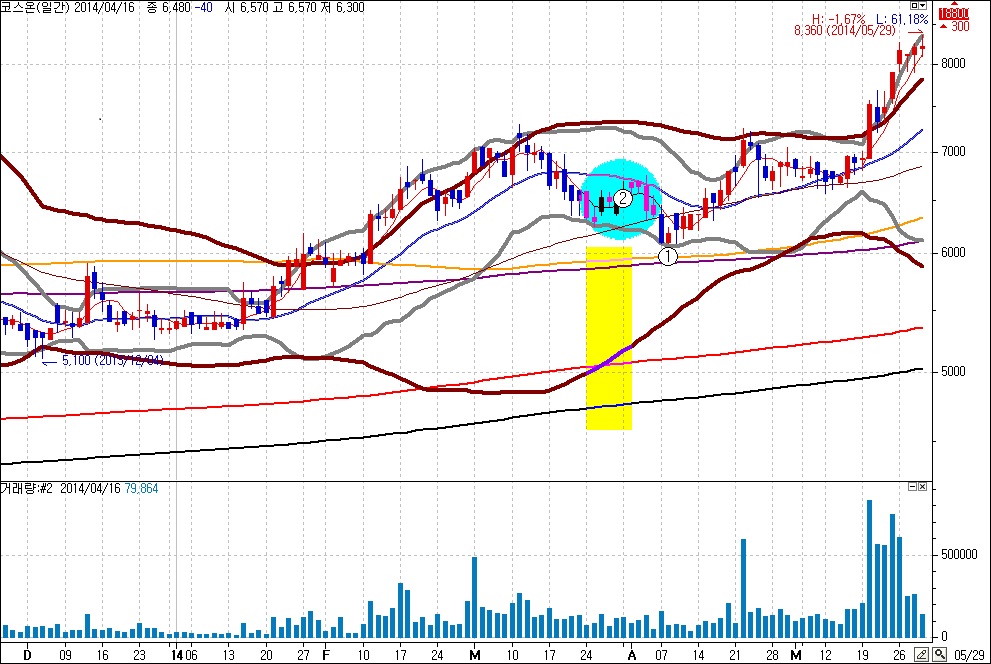Click the tallest volume bar in May
991x664 pixels.
[x=870, y=570]
